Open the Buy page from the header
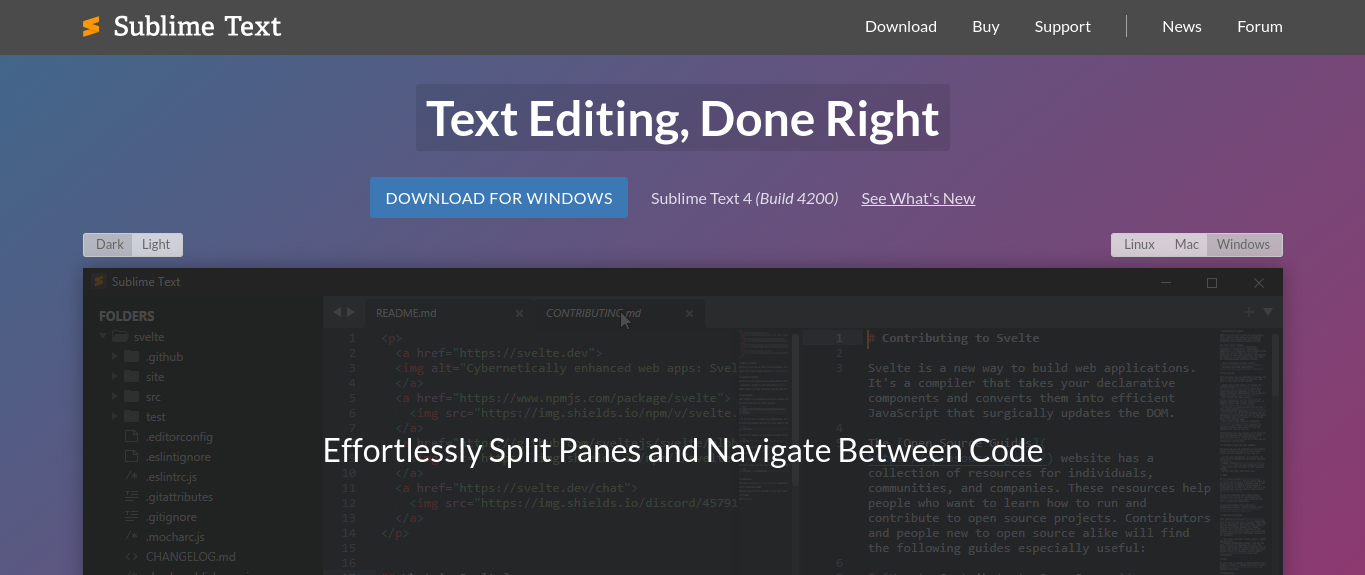 point(986,27)
